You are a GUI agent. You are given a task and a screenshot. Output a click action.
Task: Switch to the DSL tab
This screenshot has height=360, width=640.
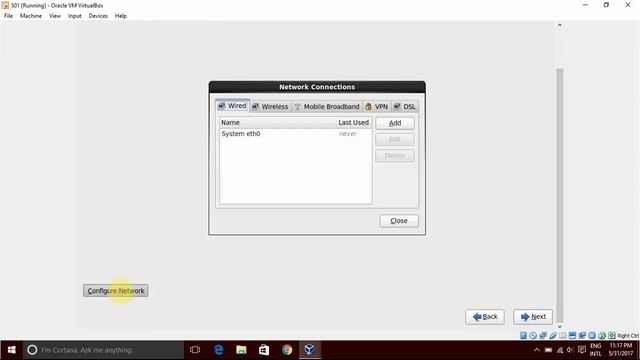click(x=405, y=107)
